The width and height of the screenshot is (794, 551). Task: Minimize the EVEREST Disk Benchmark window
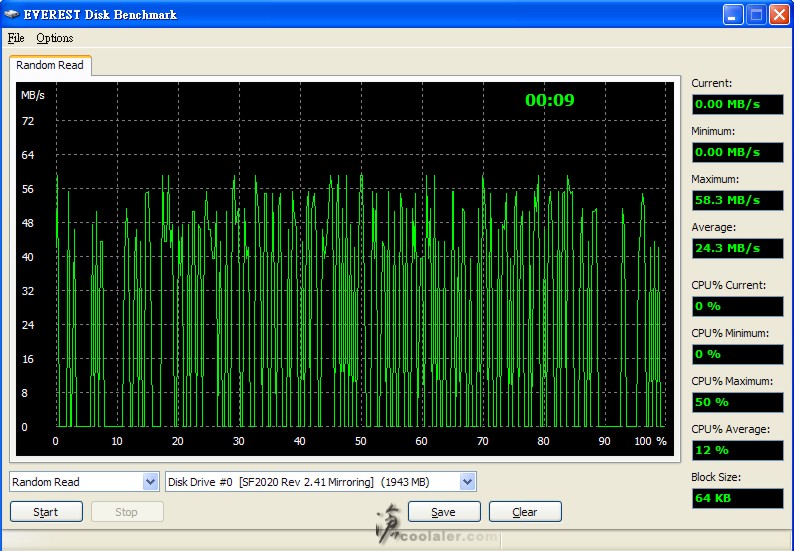tap(733, 15)
